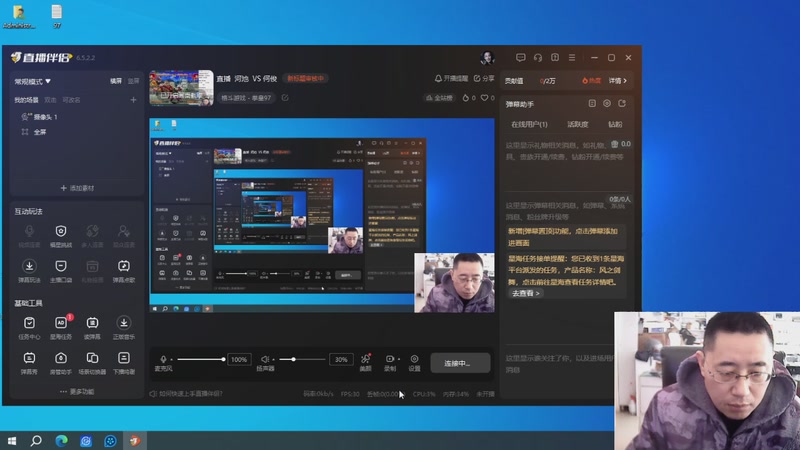The width and height of the screenshot is (800, 450).
Task: Open the 下播谢谢 end-stream thanks tool
Action: click(123, 363)
